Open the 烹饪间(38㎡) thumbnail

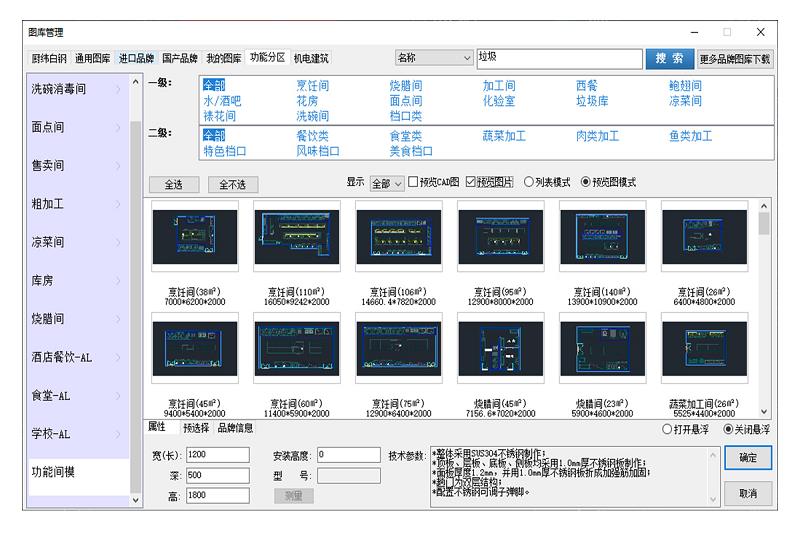(195, 237)
